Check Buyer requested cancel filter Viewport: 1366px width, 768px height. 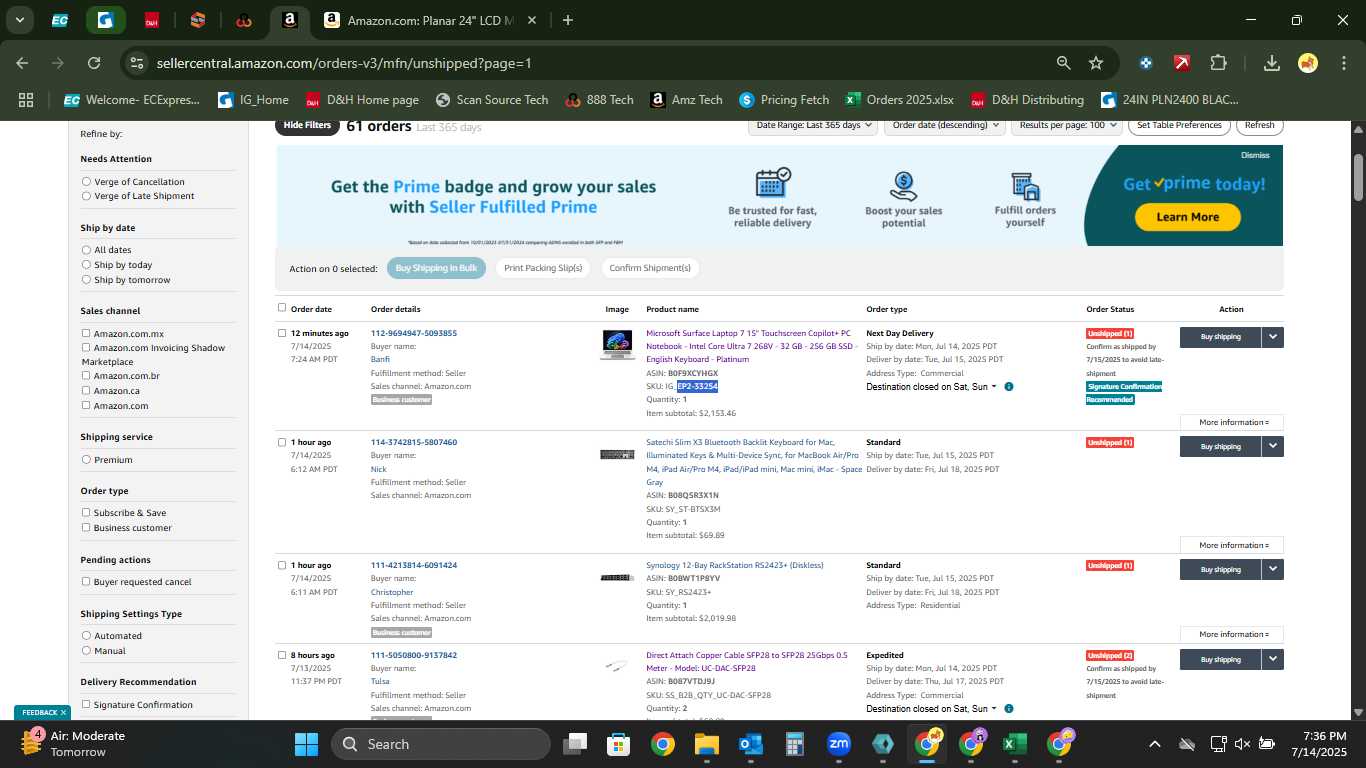tap(86, 581)
